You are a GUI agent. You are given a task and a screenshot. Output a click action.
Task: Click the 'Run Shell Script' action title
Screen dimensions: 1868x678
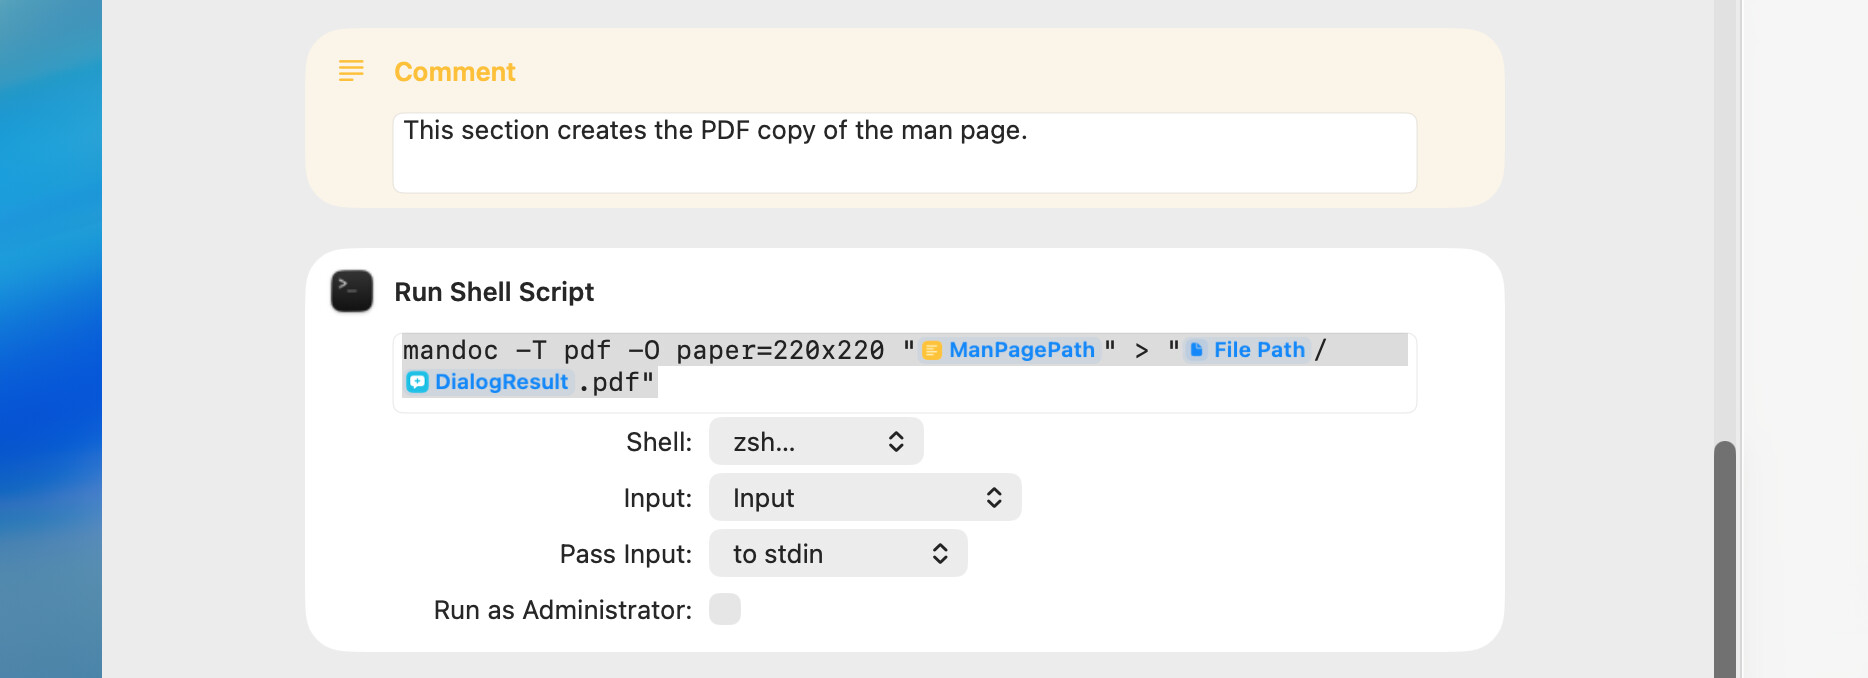pos(494,292)
